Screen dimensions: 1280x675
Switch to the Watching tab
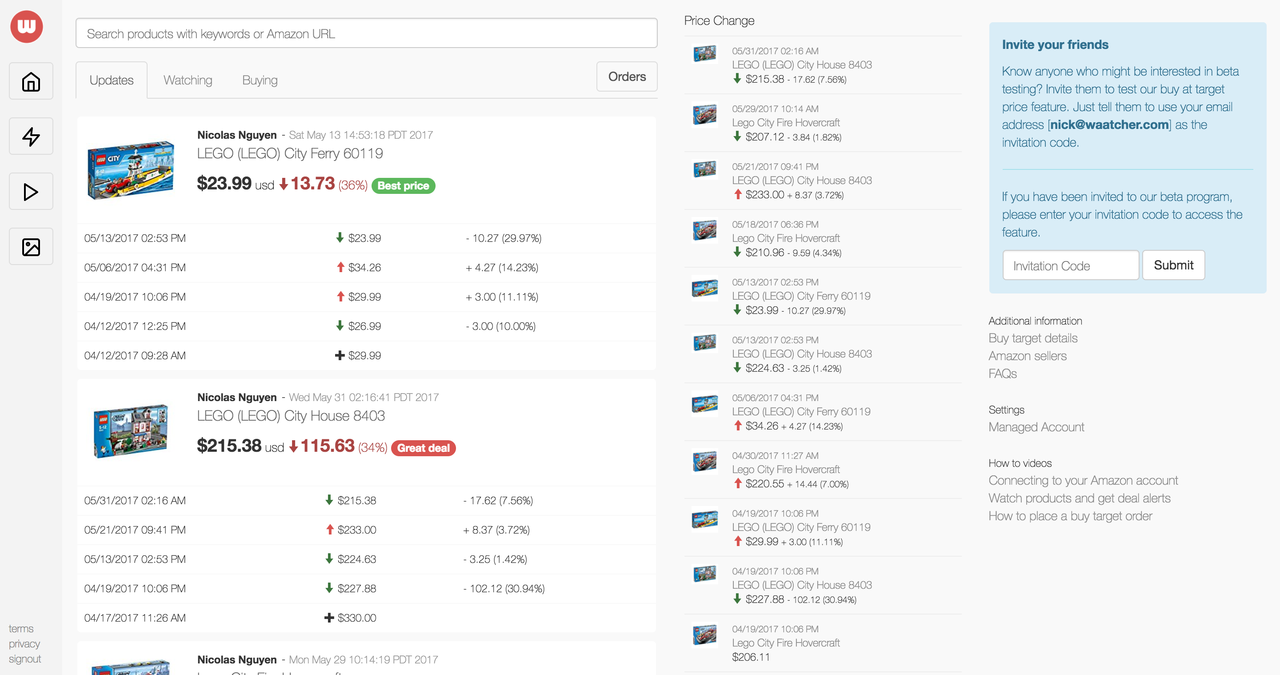pyautogui.click(x=188, y=80)
